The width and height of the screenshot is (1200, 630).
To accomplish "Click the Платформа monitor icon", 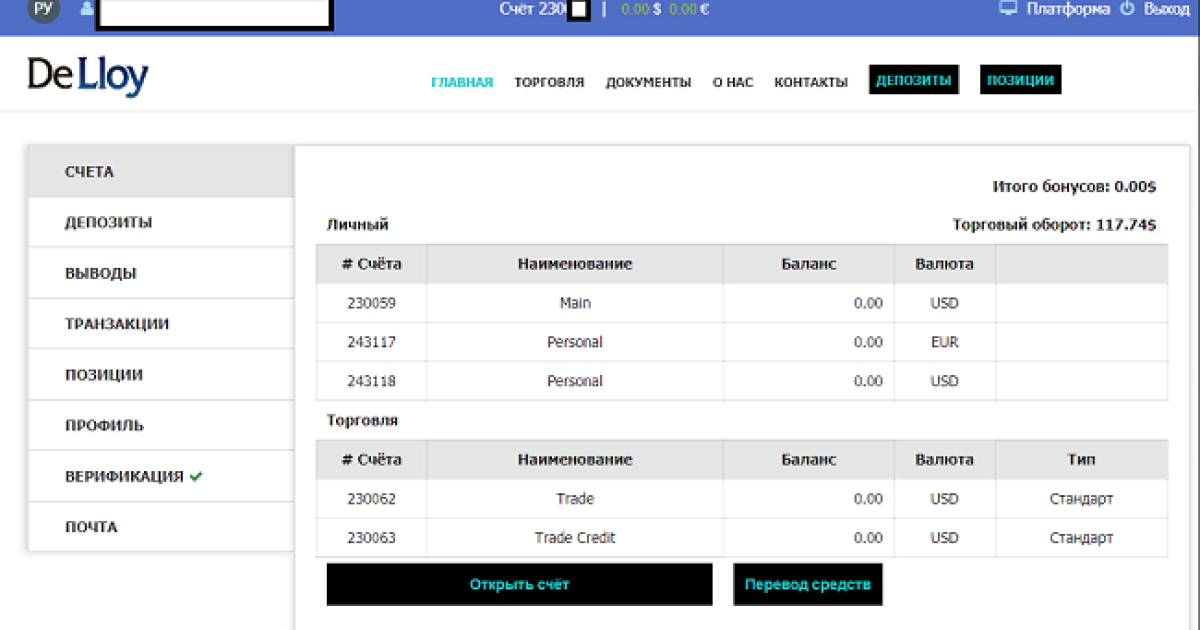I will [1008, 8].
